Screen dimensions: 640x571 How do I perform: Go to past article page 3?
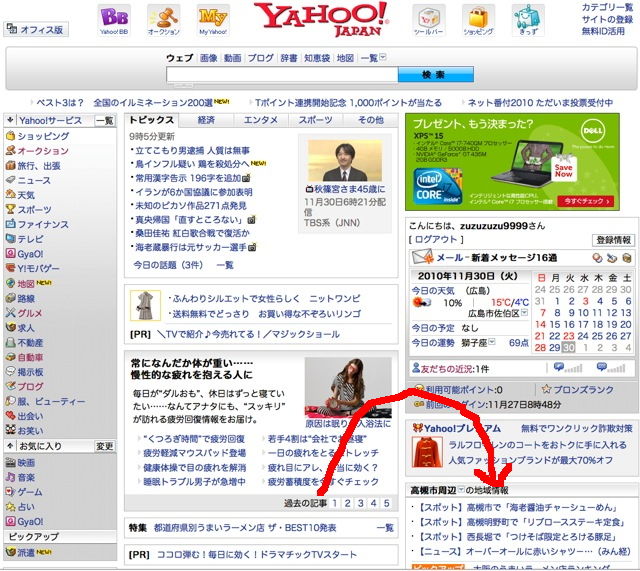click(360, 503)
